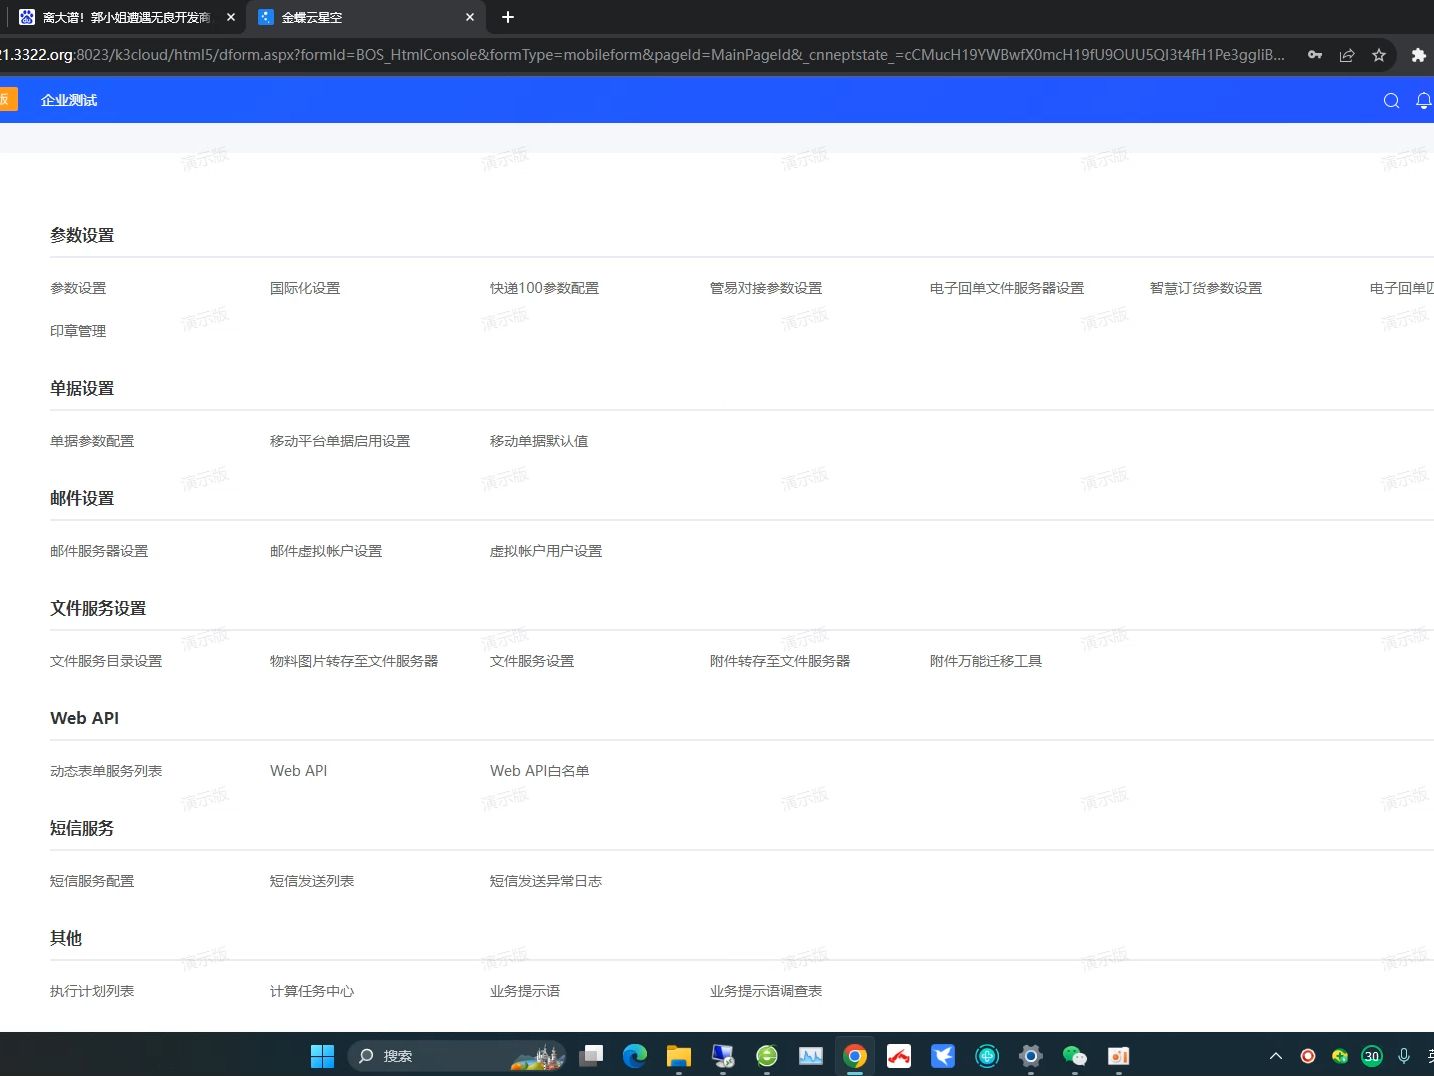
Task: Open 快递100参数配置
Action: [x=544, y=288]
